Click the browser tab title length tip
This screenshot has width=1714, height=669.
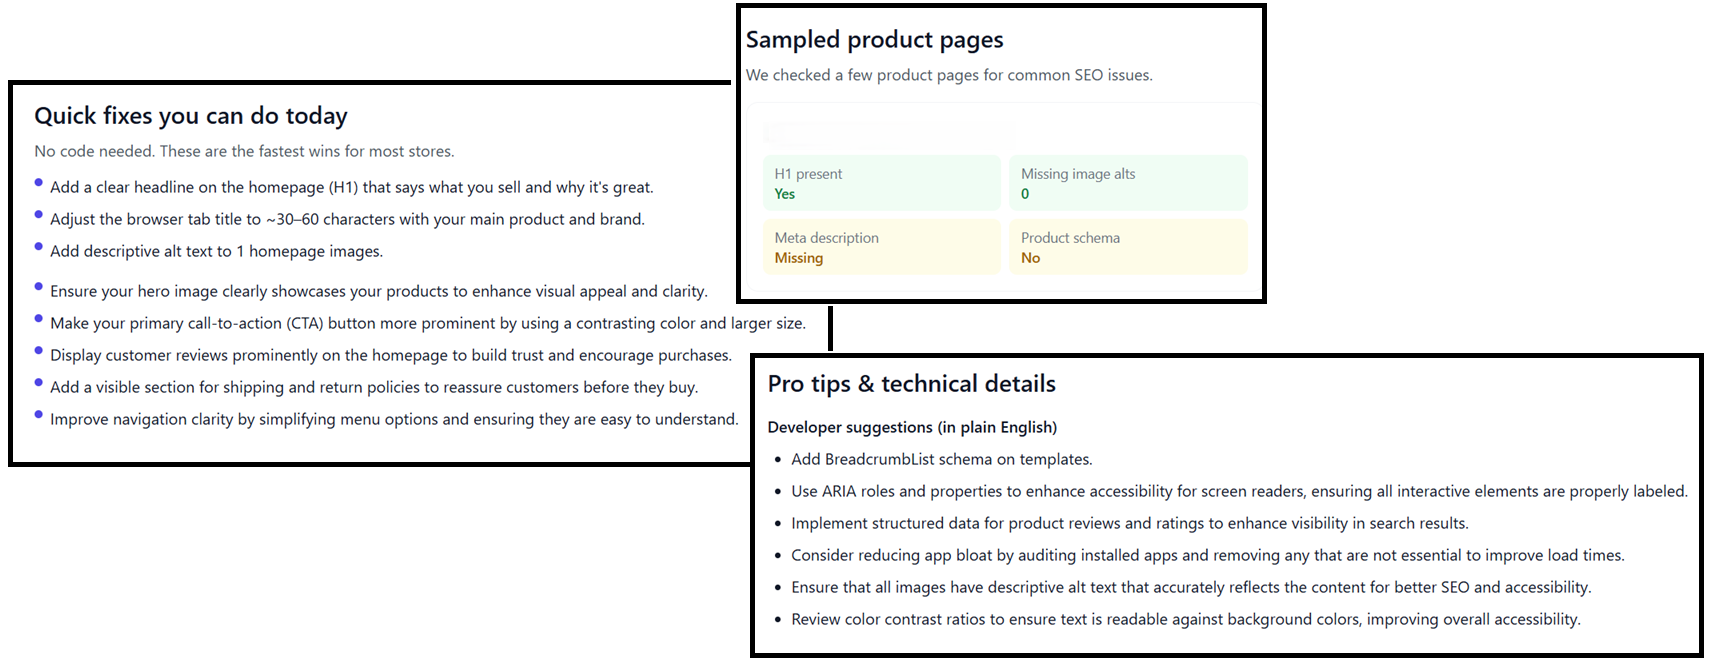click(x=347, y=219)
